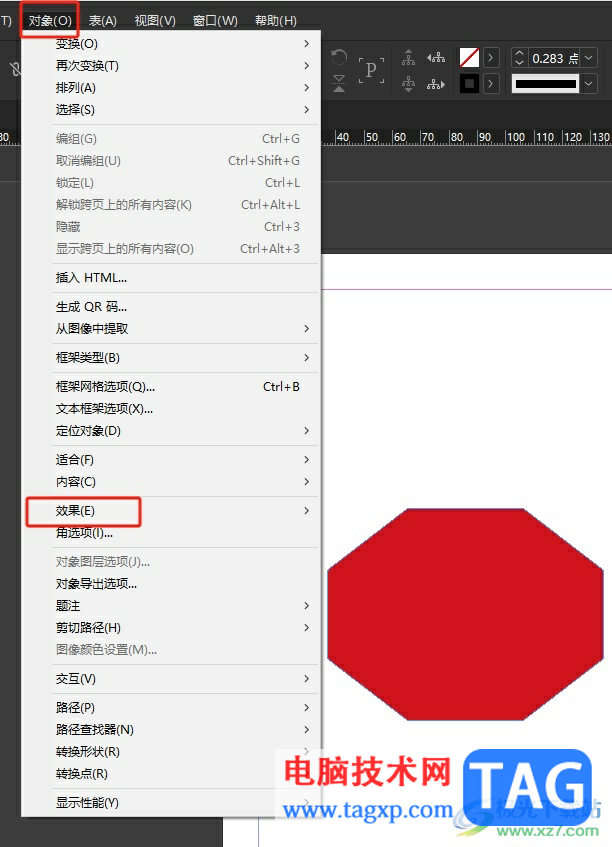Click the stroke weight stepper arrows
Screen dimensions: 612x847
519,57
